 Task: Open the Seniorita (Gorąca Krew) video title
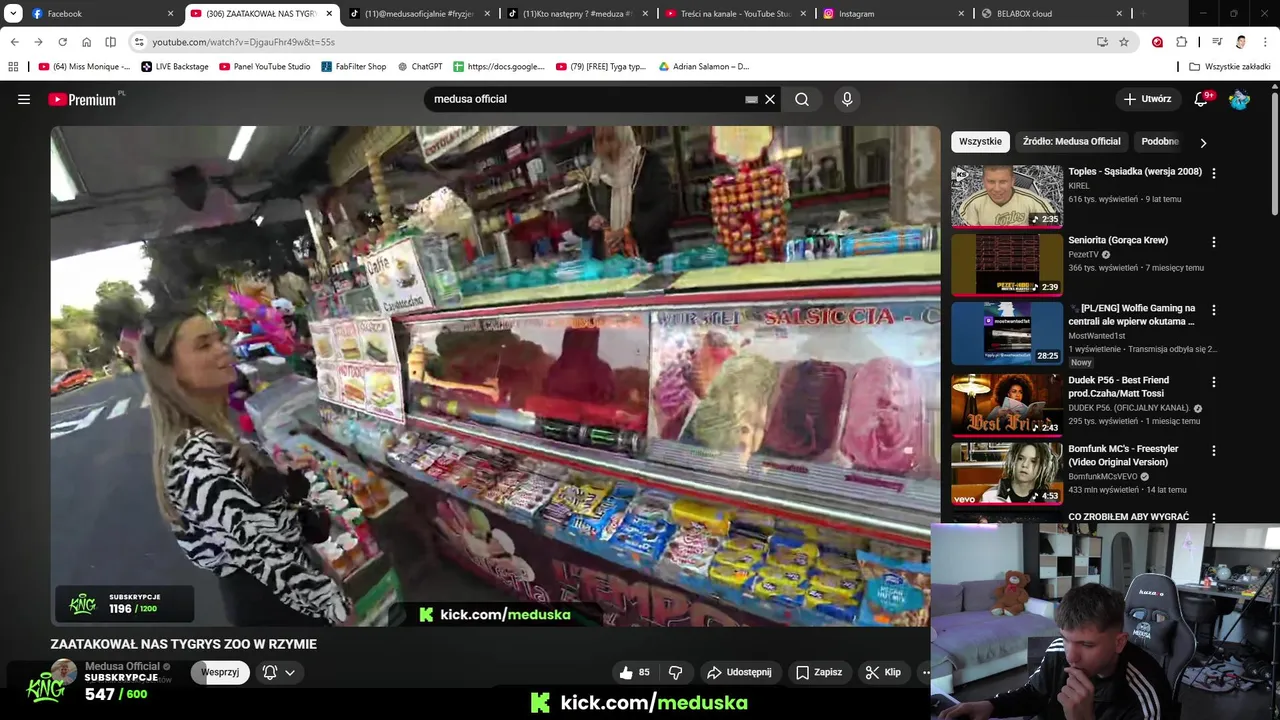1118,240
